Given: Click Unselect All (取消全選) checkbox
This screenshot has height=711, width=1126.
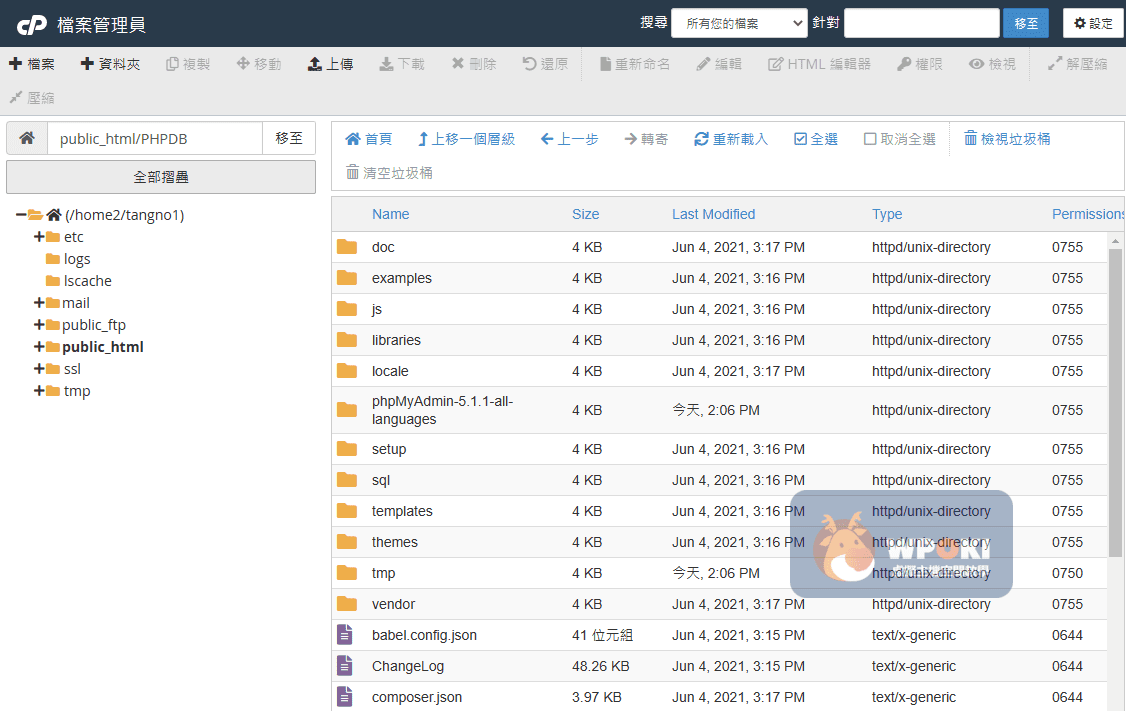Looking at the screenshot, I should coord(870,139).
